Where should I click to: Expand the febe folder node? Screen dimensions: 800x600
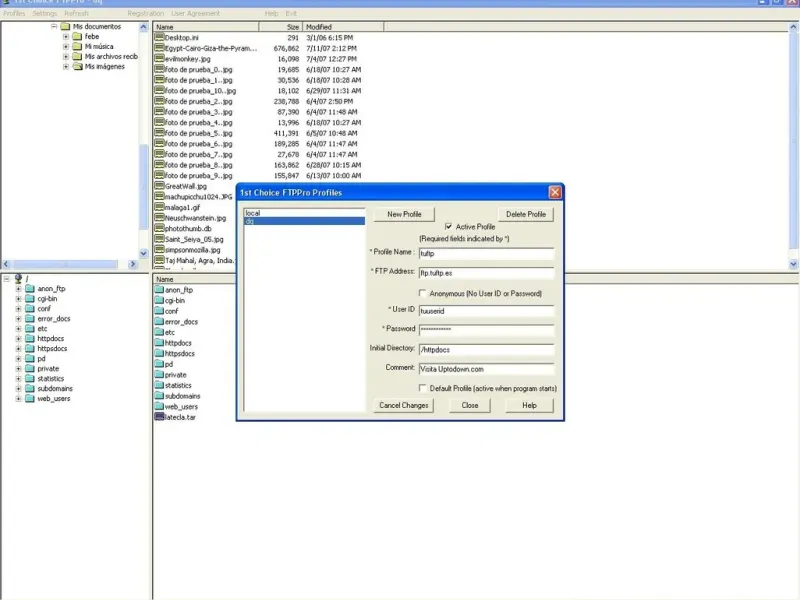(x=66, y=37)
